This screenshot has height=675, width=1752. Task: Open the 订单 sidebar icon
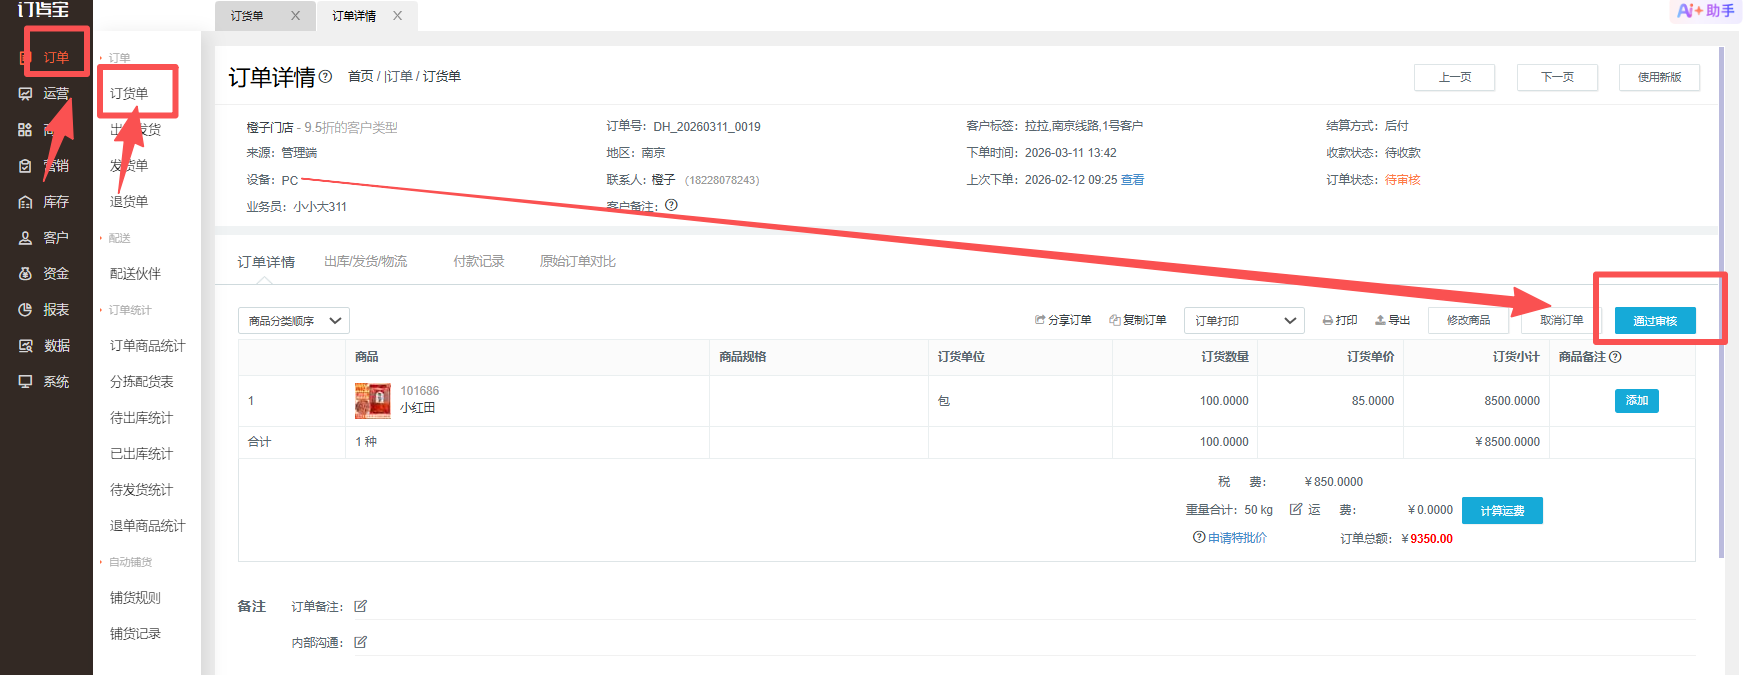(x=26, y=58)
